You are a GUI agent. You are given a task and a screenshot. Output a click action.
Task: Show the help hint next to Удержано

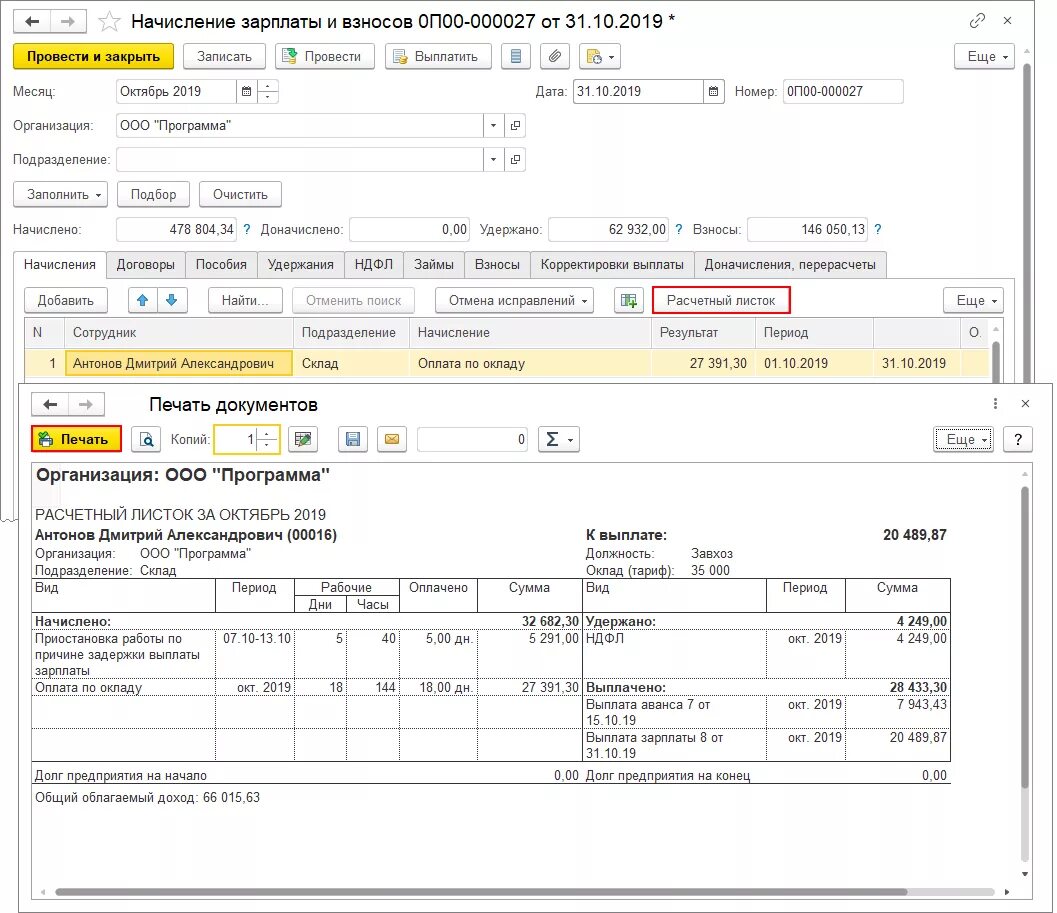679,229
